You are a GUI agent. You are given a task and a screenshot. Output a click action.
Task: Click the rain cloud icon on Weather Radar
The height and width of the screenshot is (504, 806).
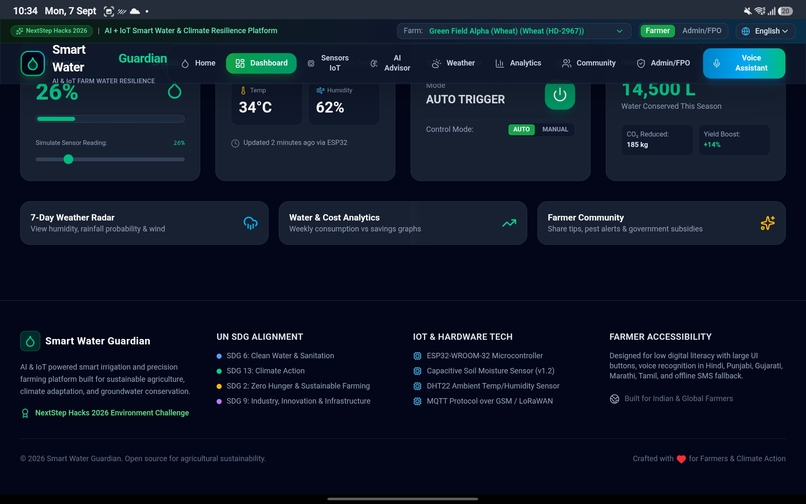point(250,223)
